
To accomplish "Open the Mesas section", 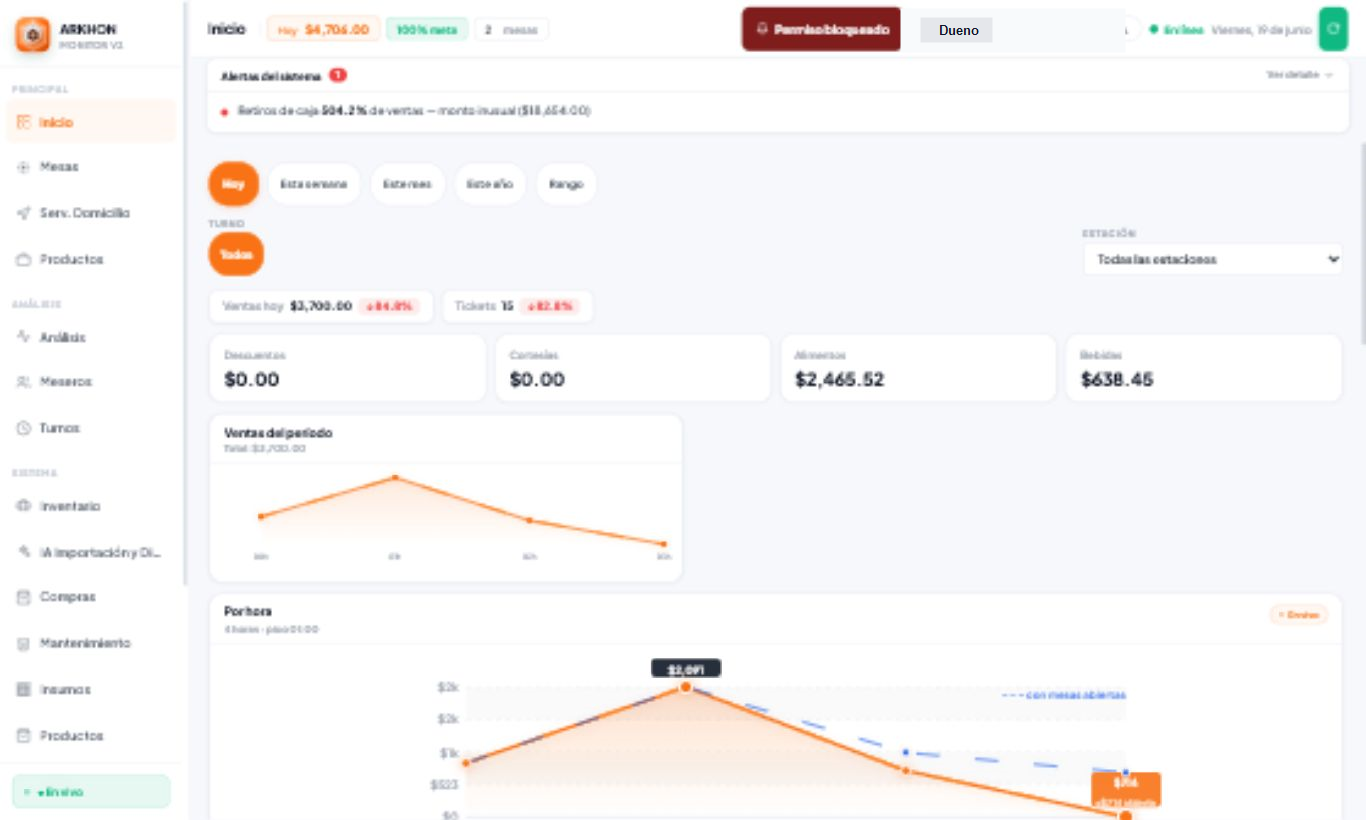I will [x=92, y=167].
